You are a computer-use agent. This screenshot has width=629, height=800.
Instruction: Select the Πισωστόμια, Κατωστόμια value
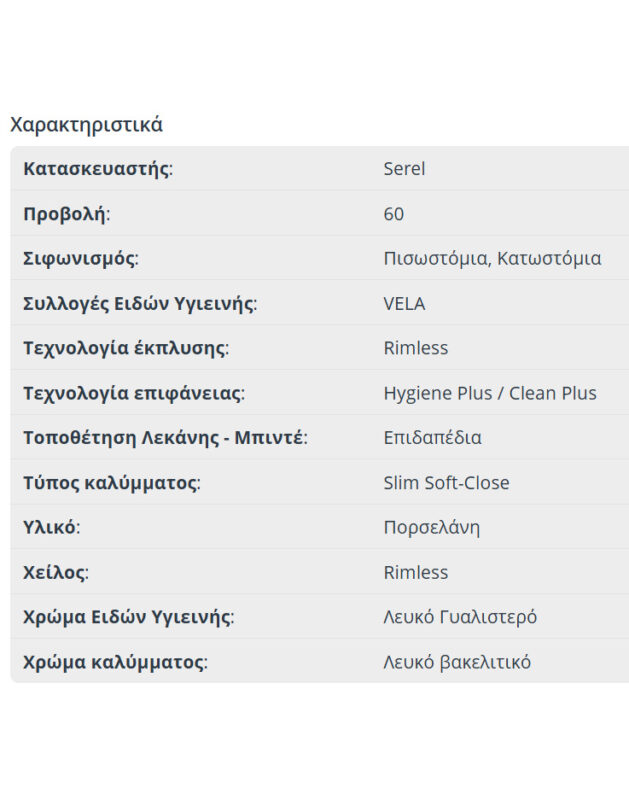tap(492, 258)
